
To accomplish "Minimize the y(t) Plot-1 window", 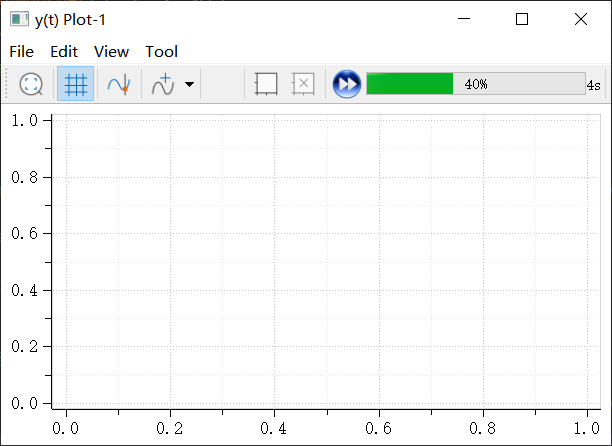I will (462, 19).
